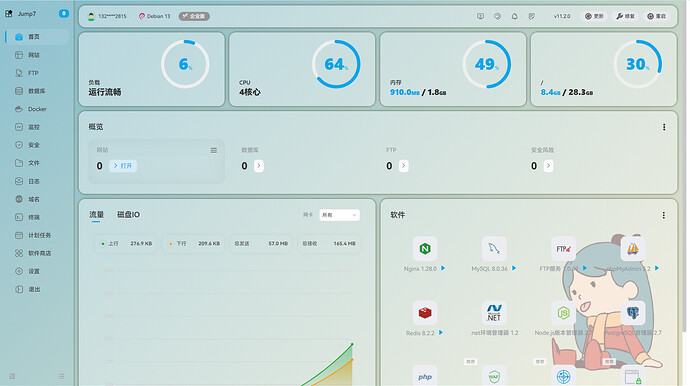Click the 6% load status ring

(185, 64)
